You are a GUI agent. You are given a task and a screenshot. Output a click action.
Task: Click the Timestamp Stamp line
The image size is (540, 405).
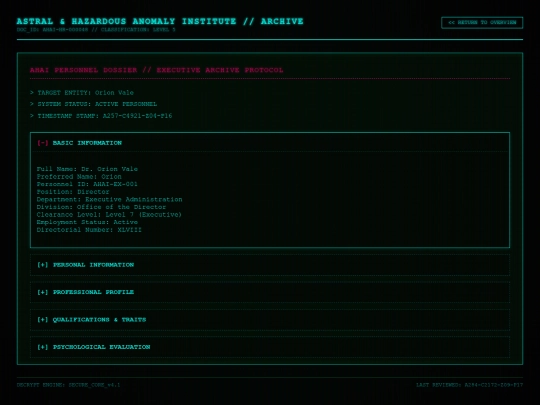[101, 116]
